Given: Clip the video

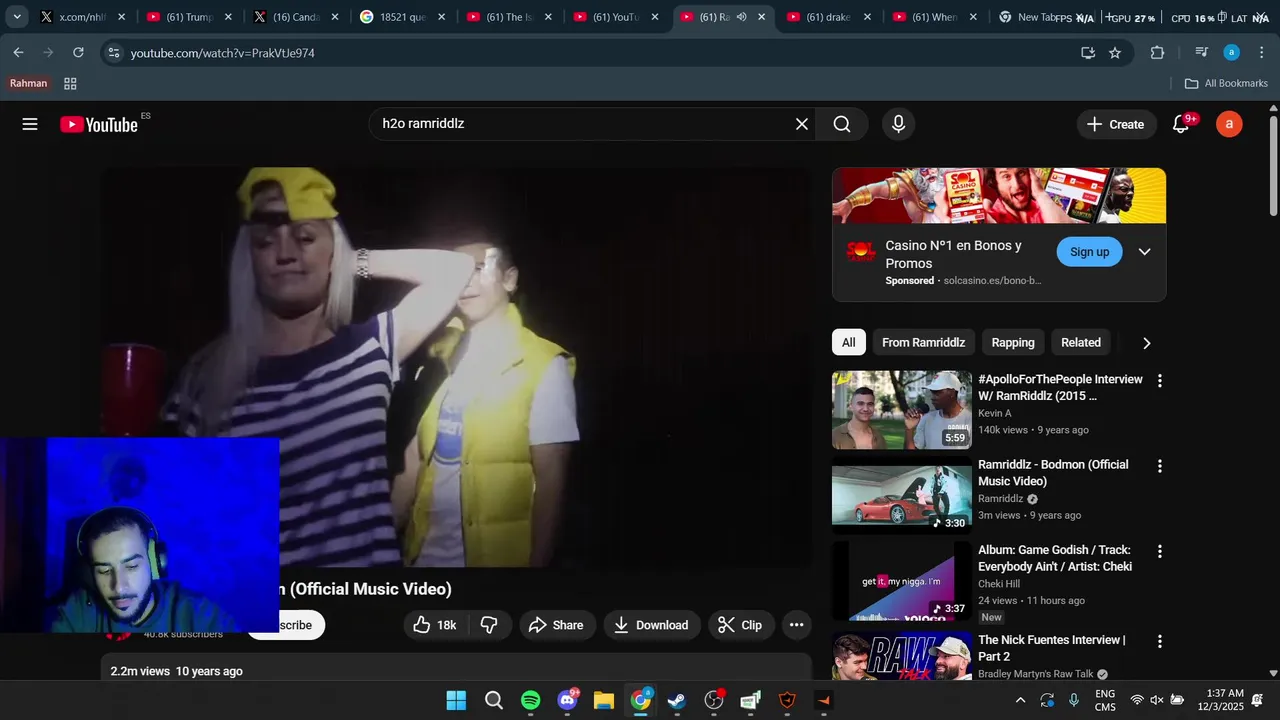Looking at the screenshot, I should tap(741, 625).
